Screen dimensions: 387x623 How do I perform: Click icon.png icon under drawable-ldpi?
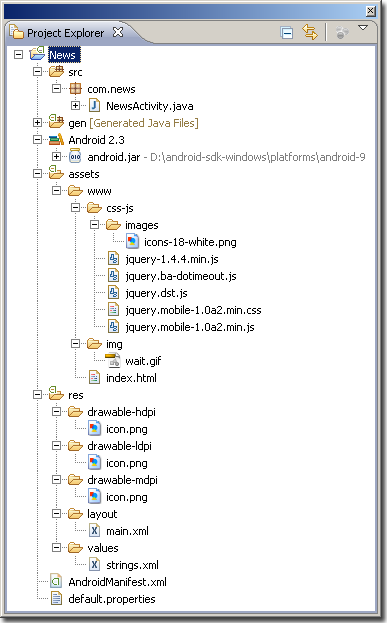point(94,463)
